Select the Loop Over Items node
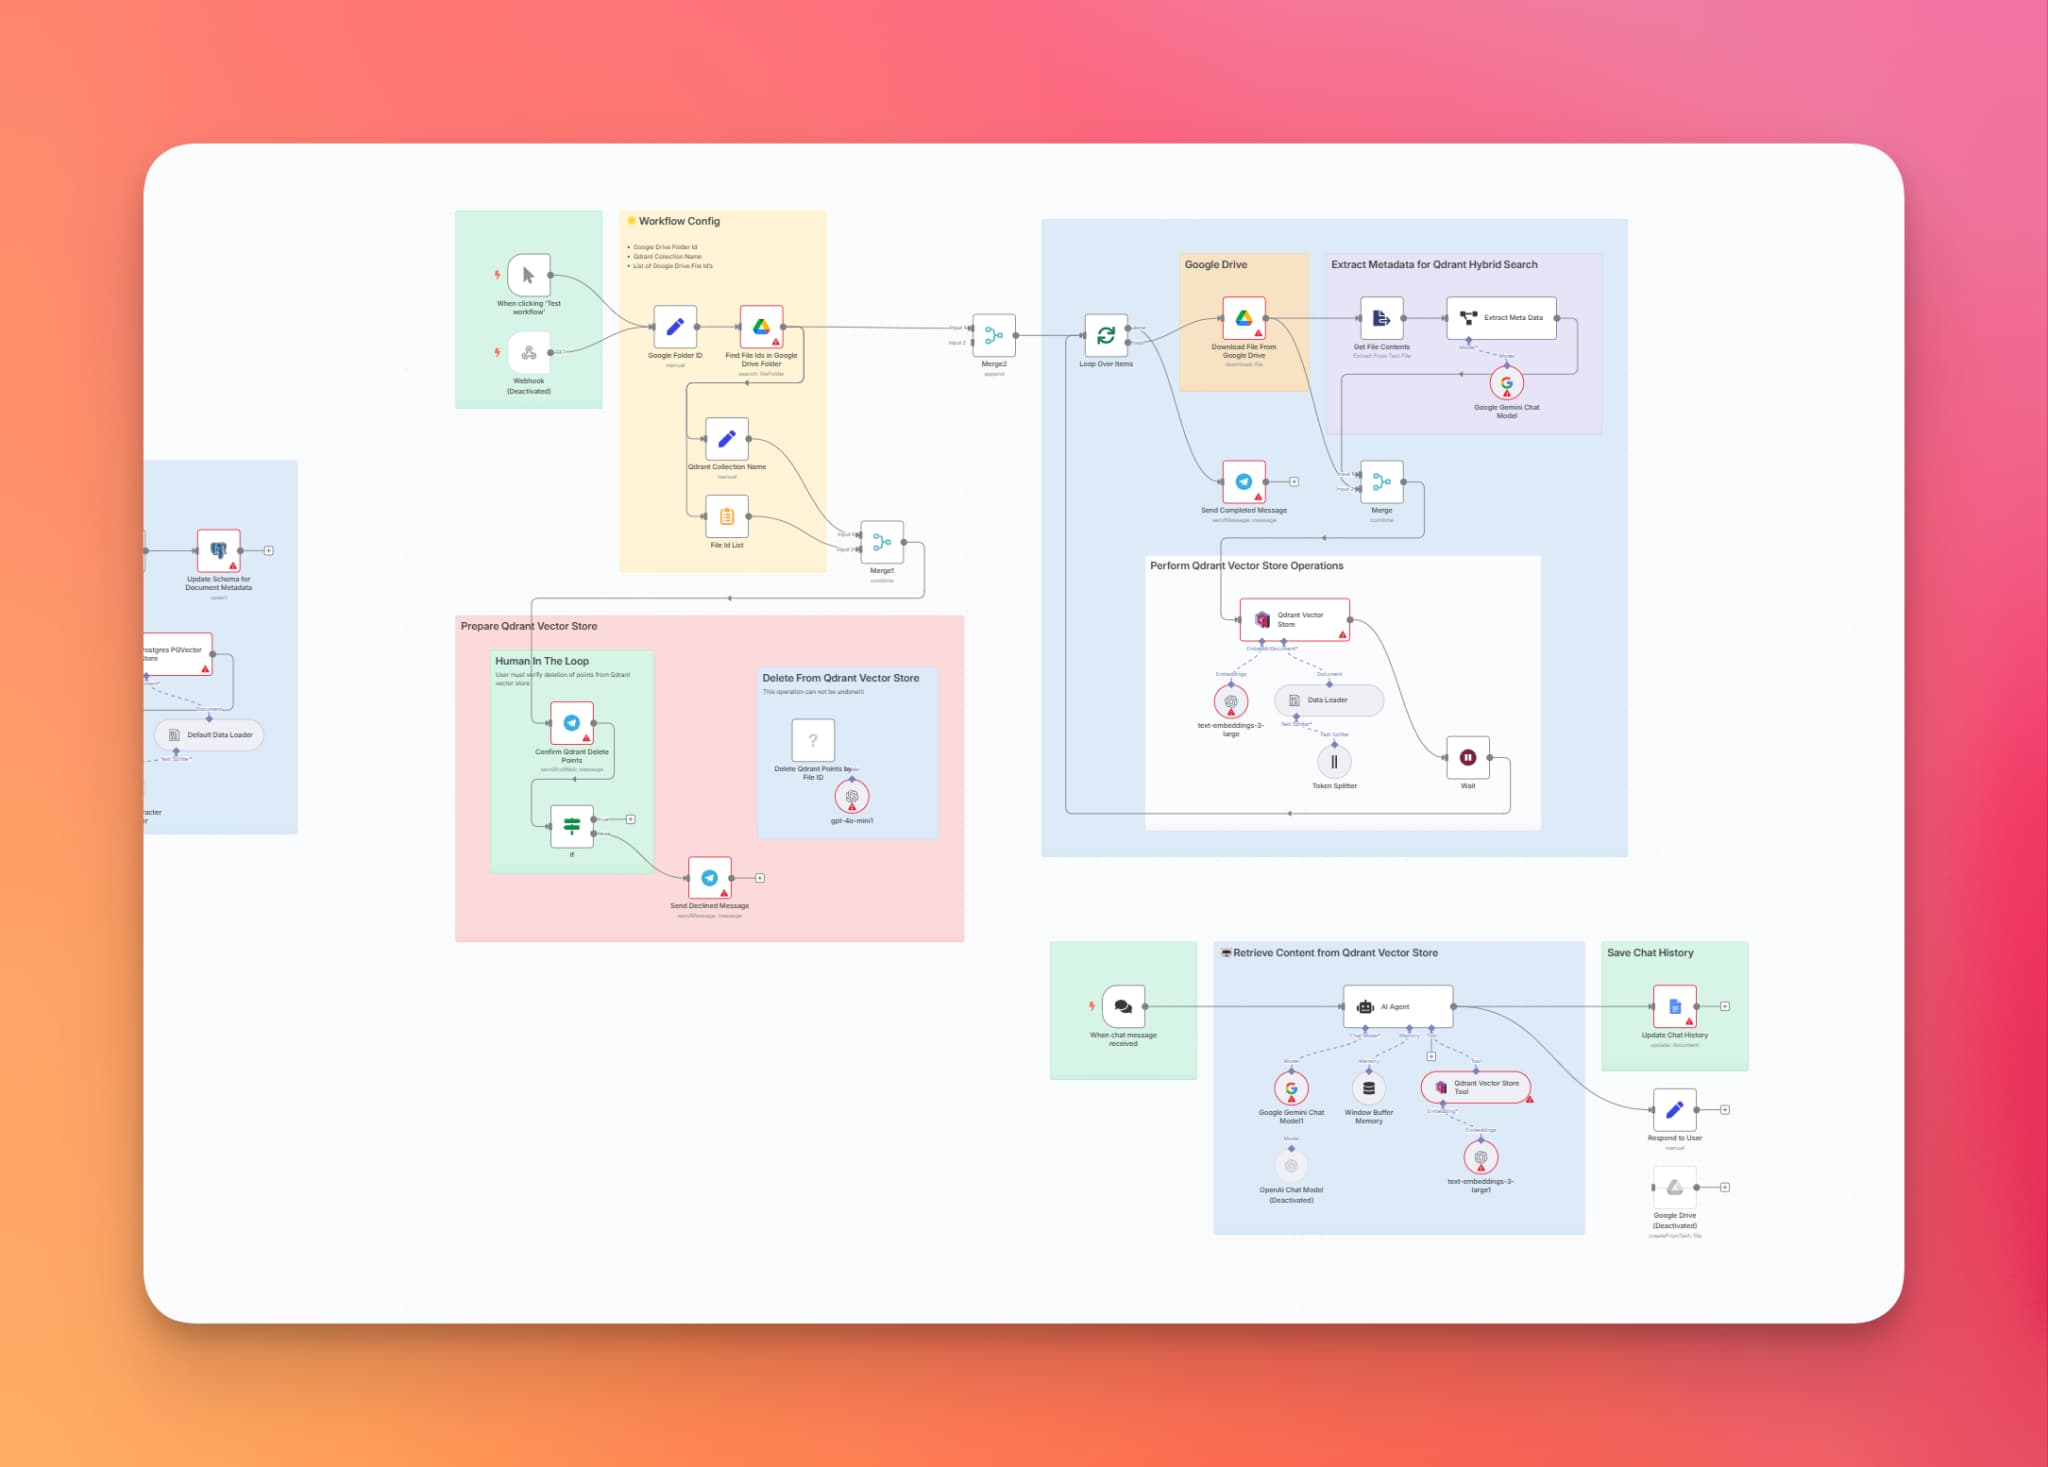Image resolution: width=2048 pixels, height=1467 pixels. tap(1106, 336)
